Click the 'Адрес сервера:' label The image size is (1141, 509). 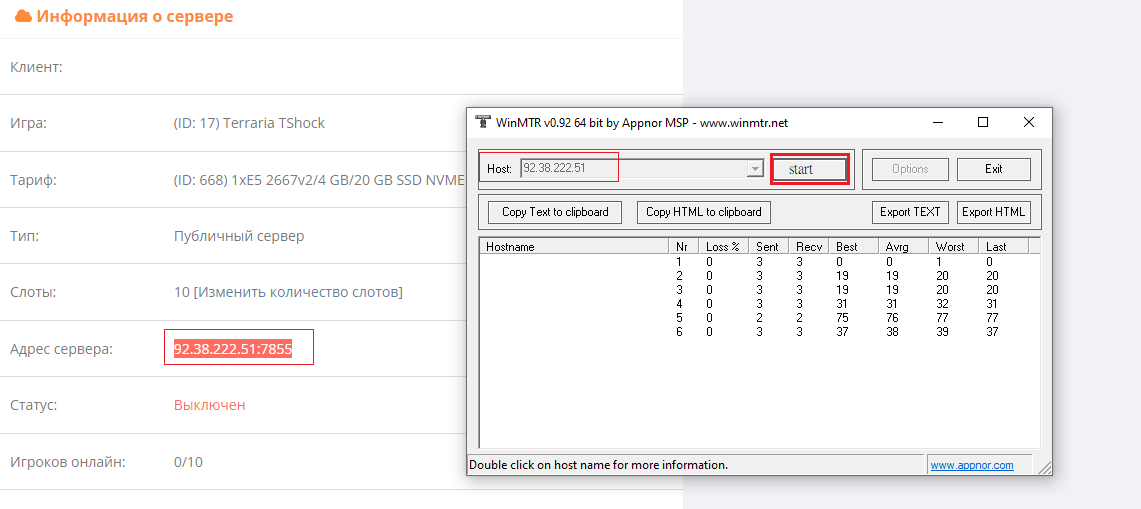pos(62,350)
